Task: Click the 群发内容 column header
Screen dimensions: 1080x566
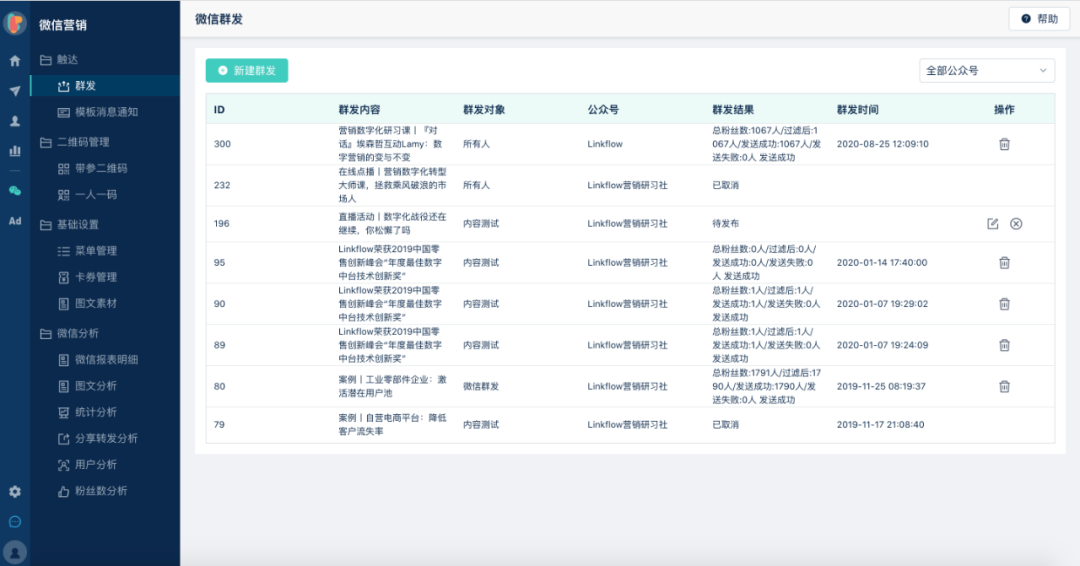Action: point(359,109)
